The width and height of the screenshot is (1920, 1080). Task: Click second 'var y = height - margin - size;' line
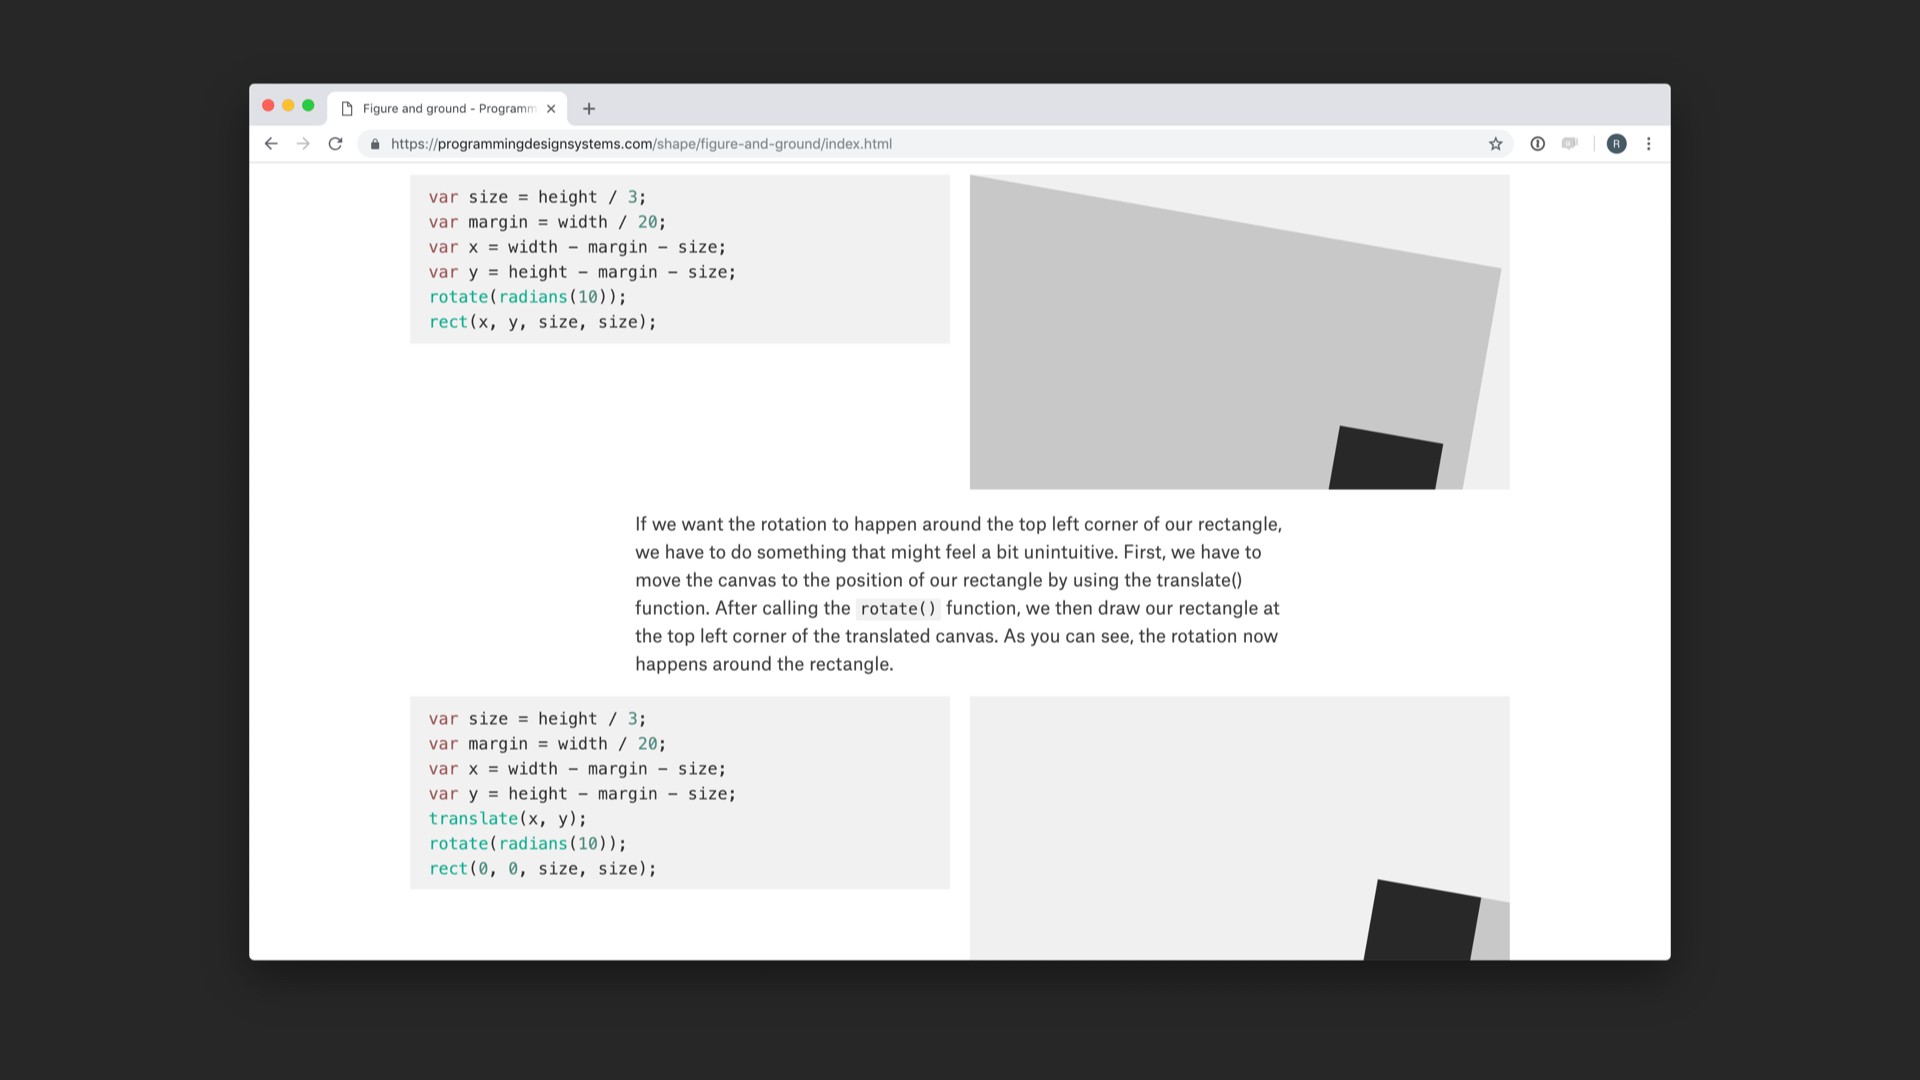(x=583, y=794)
